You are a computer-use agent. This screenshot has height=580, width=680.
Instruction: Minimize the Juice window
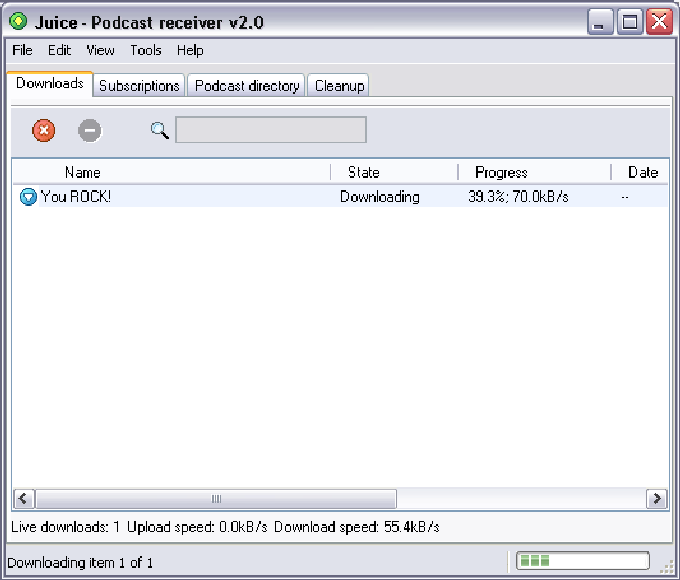pyautogui.click(x=600, y=22)
